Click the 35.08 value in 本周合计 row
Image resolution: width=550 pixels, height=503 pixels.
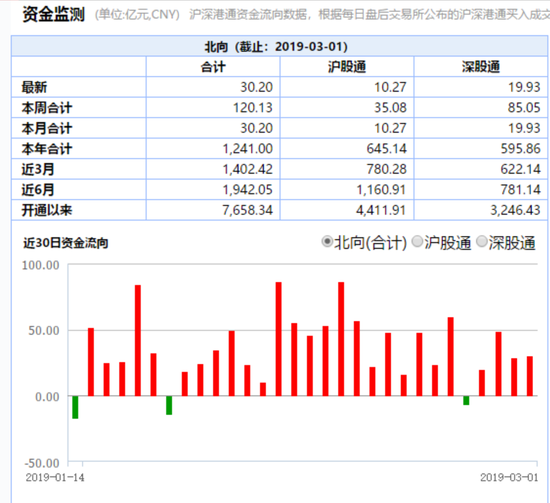[x=390, y=108]
